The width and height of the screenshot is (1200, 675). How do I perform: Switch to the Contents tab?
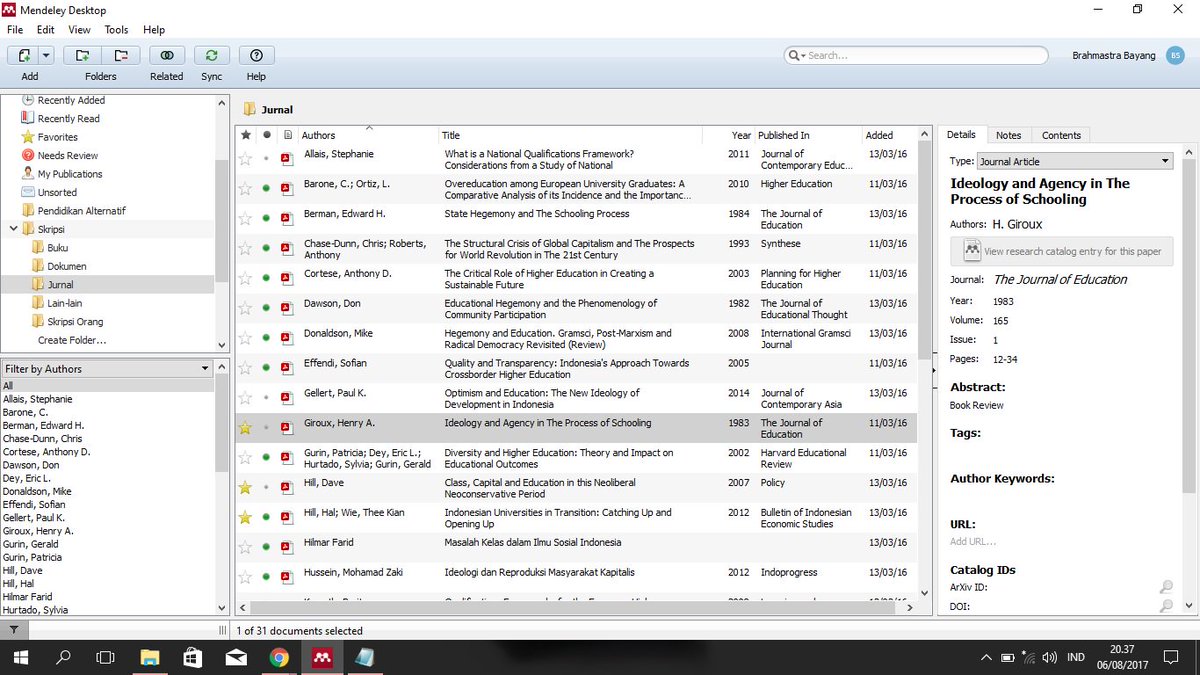click(x=1061, y=135)
